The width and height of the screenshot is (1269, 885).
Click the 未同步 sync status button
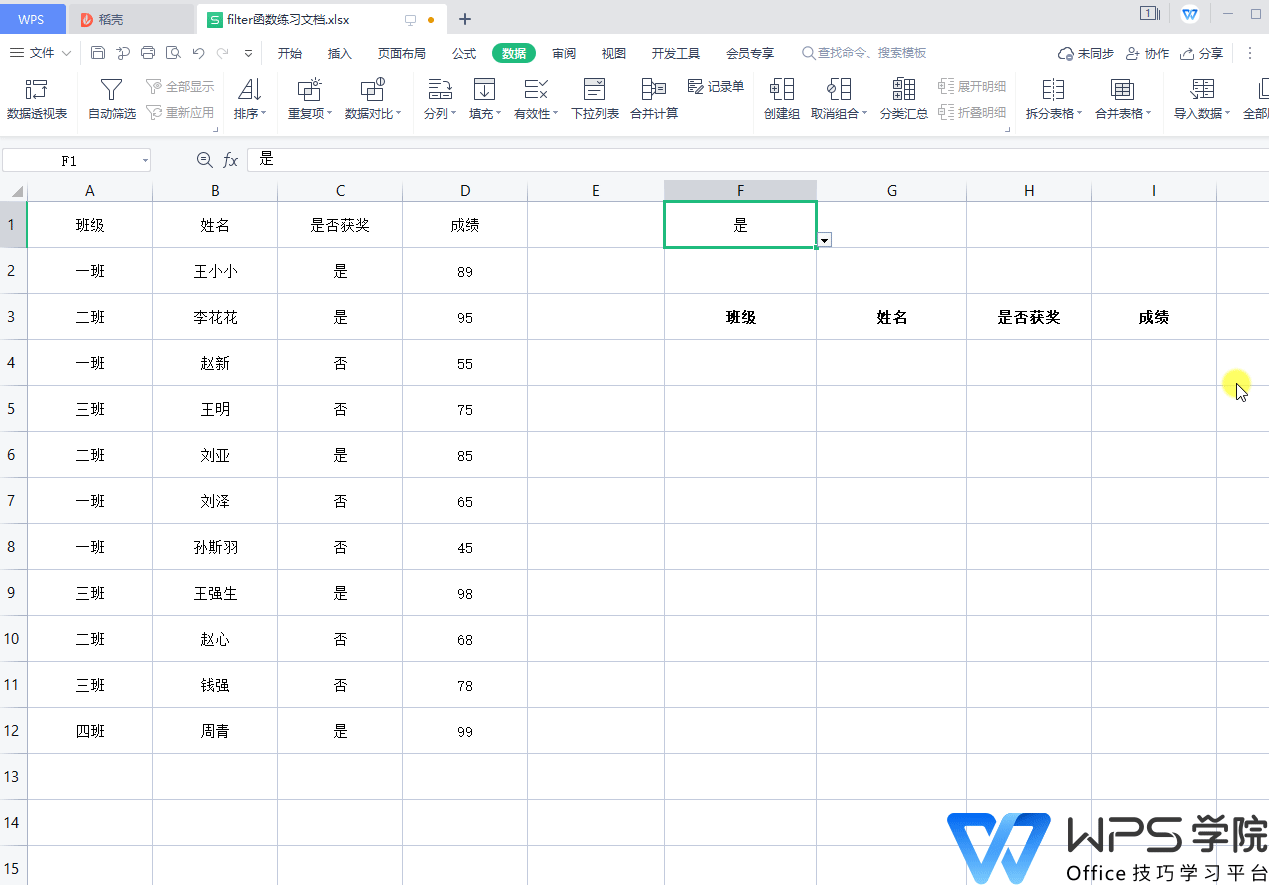click(x=1086, y=53)
